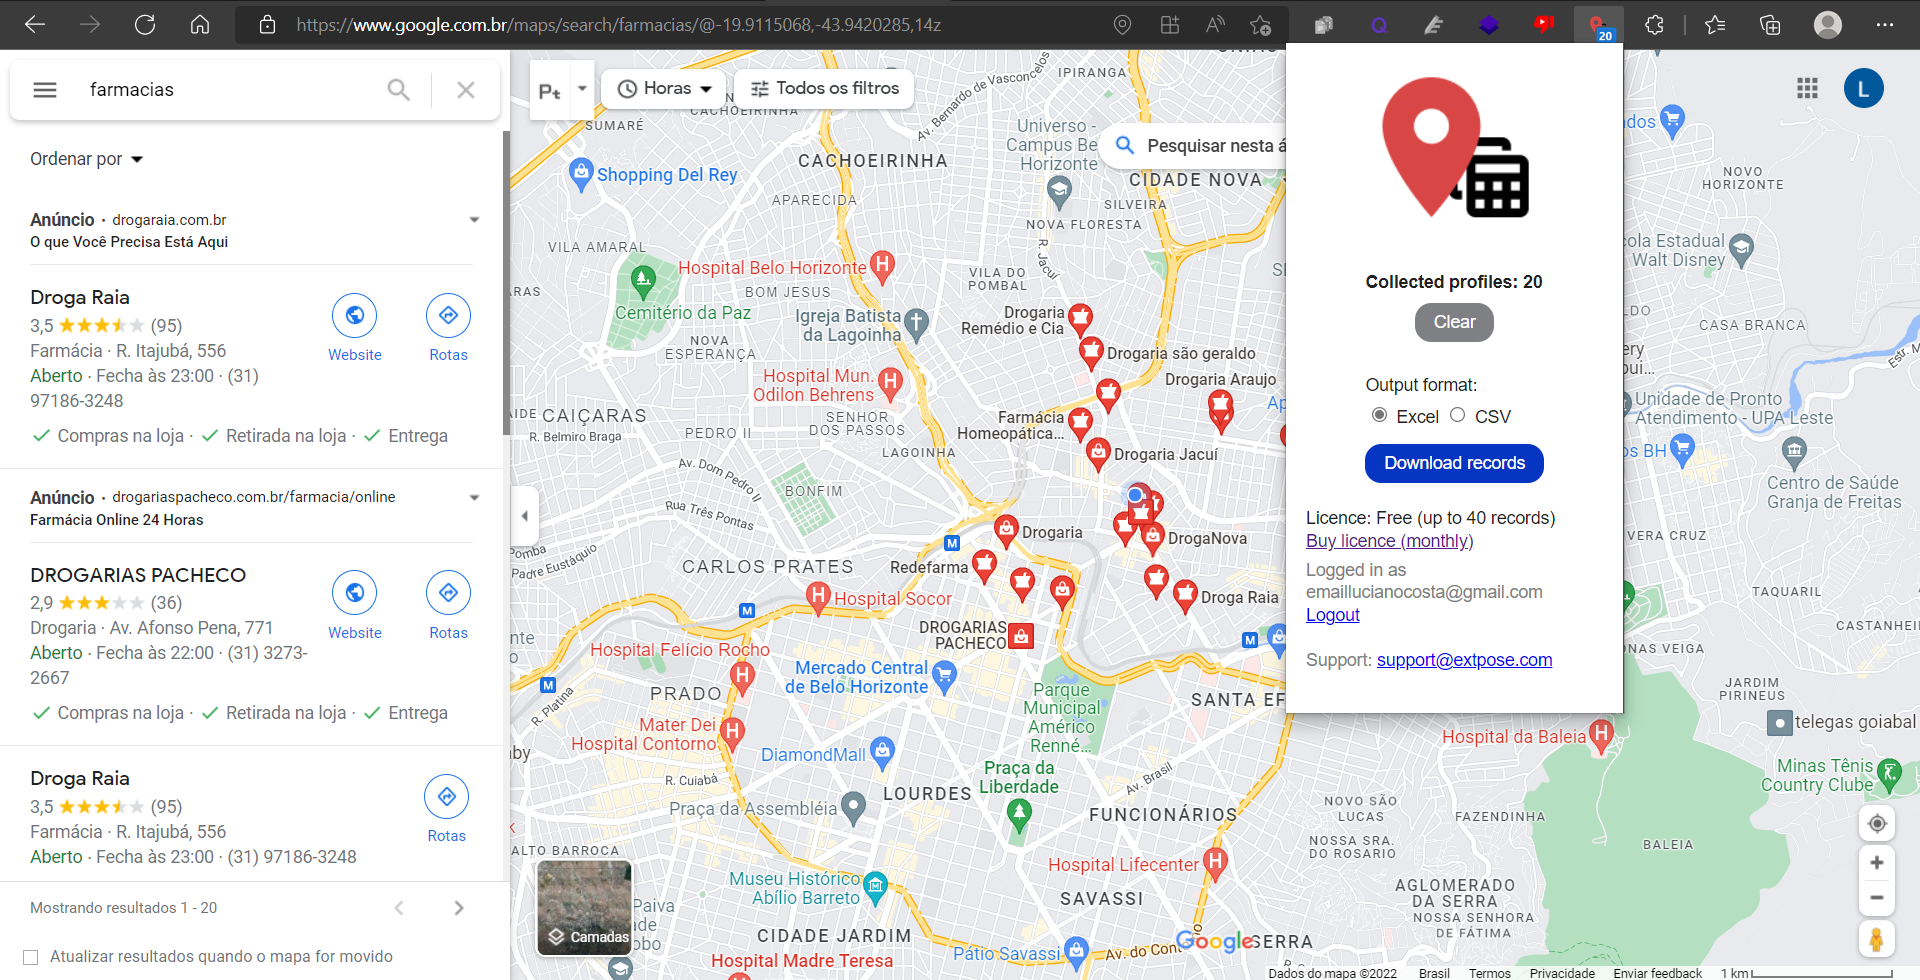Click Shopping Del Rey map marker
Screen dimensions: 1920x980
coord(581,174)
